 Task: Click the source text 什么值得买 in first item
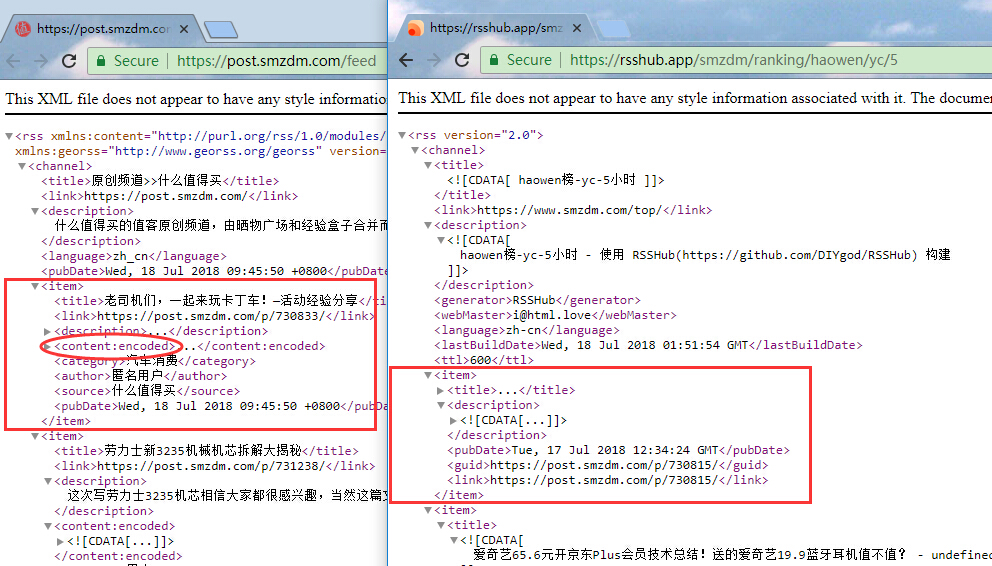coord(144,391)
